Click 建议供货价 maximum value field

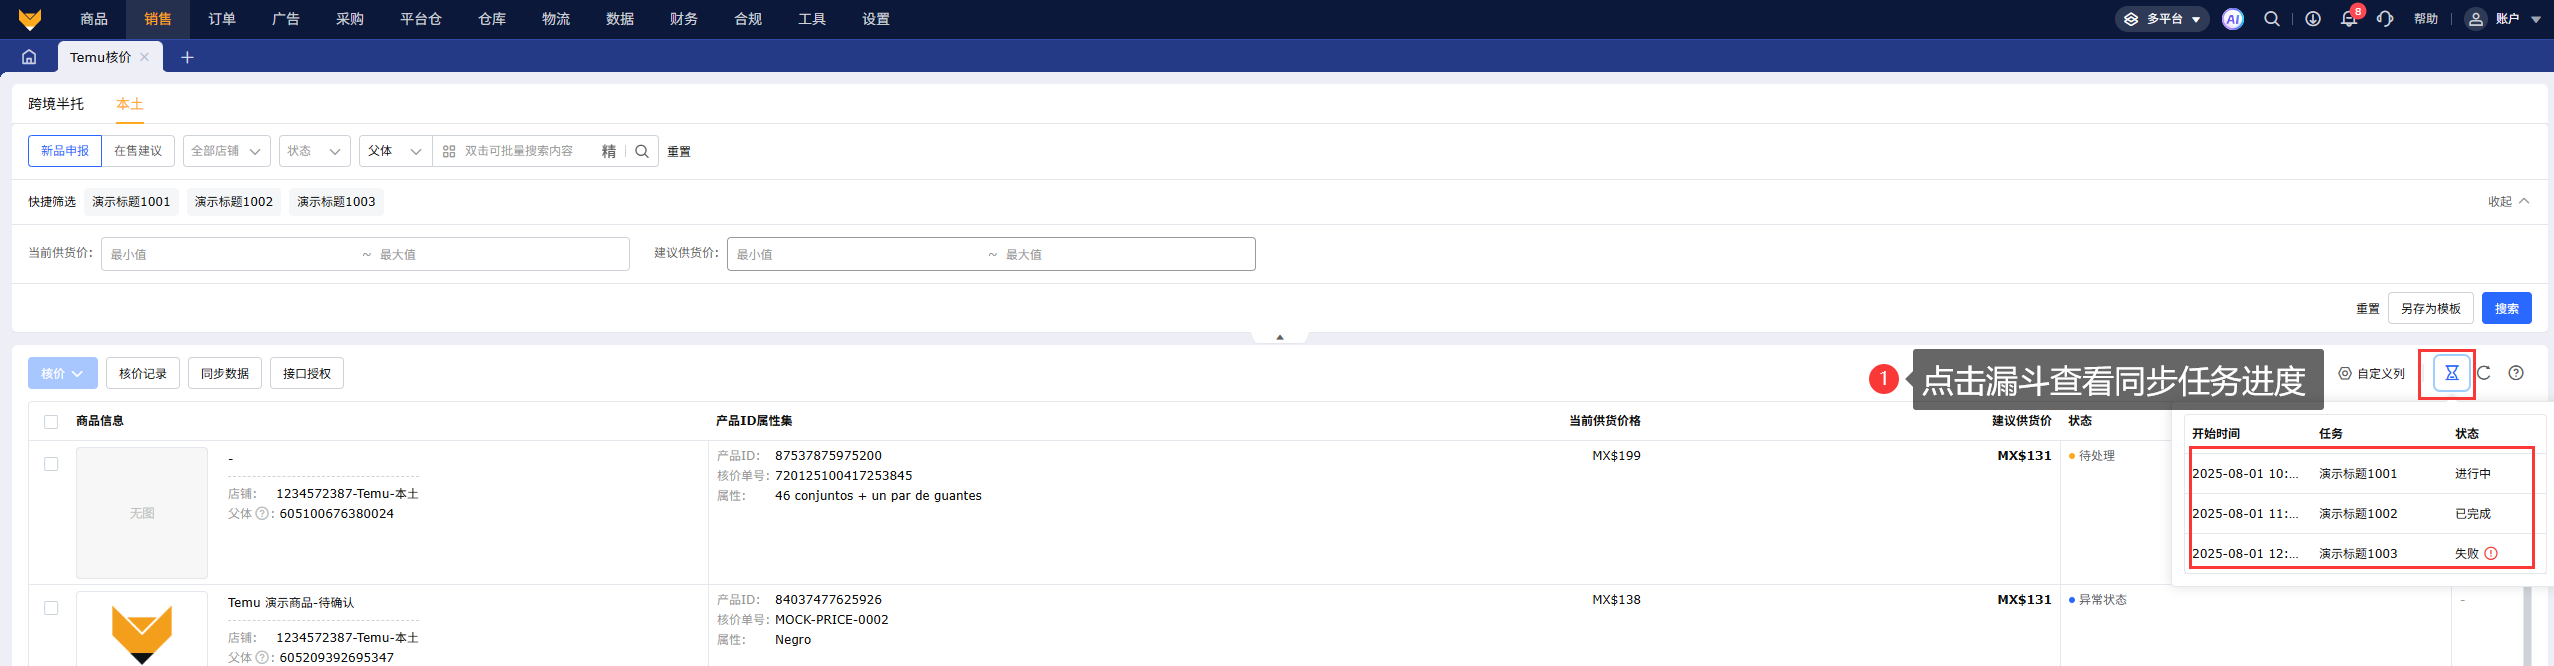(1126, 254)
